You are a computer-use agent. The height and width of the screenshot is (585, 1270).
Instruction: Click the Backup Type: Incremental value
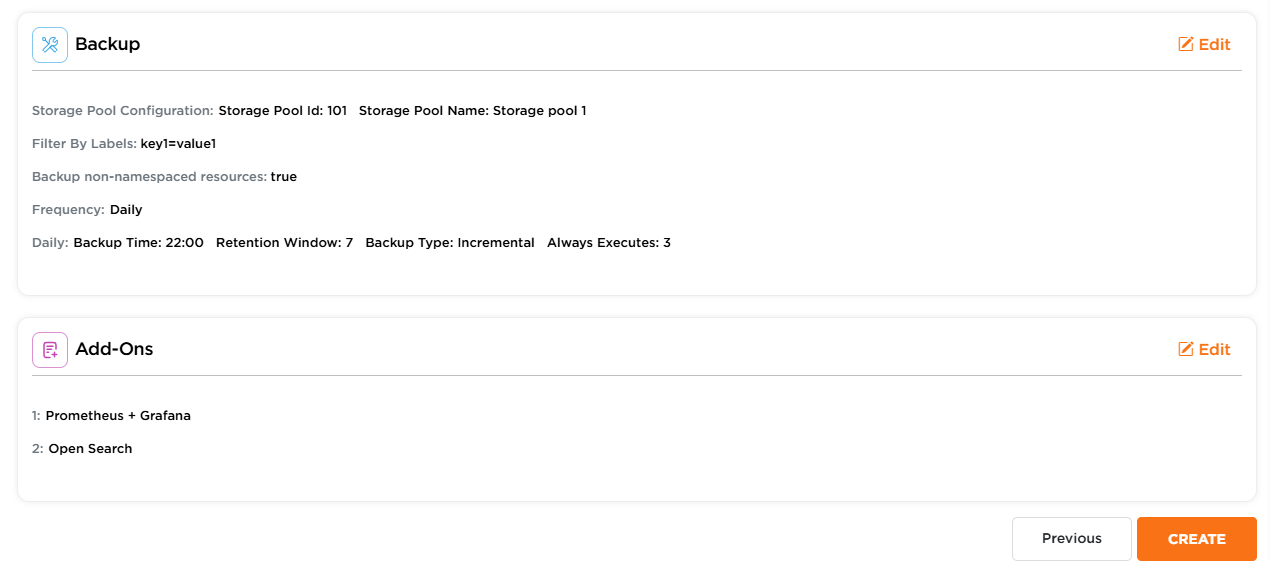pyautogui.click(x=450, y=243)
